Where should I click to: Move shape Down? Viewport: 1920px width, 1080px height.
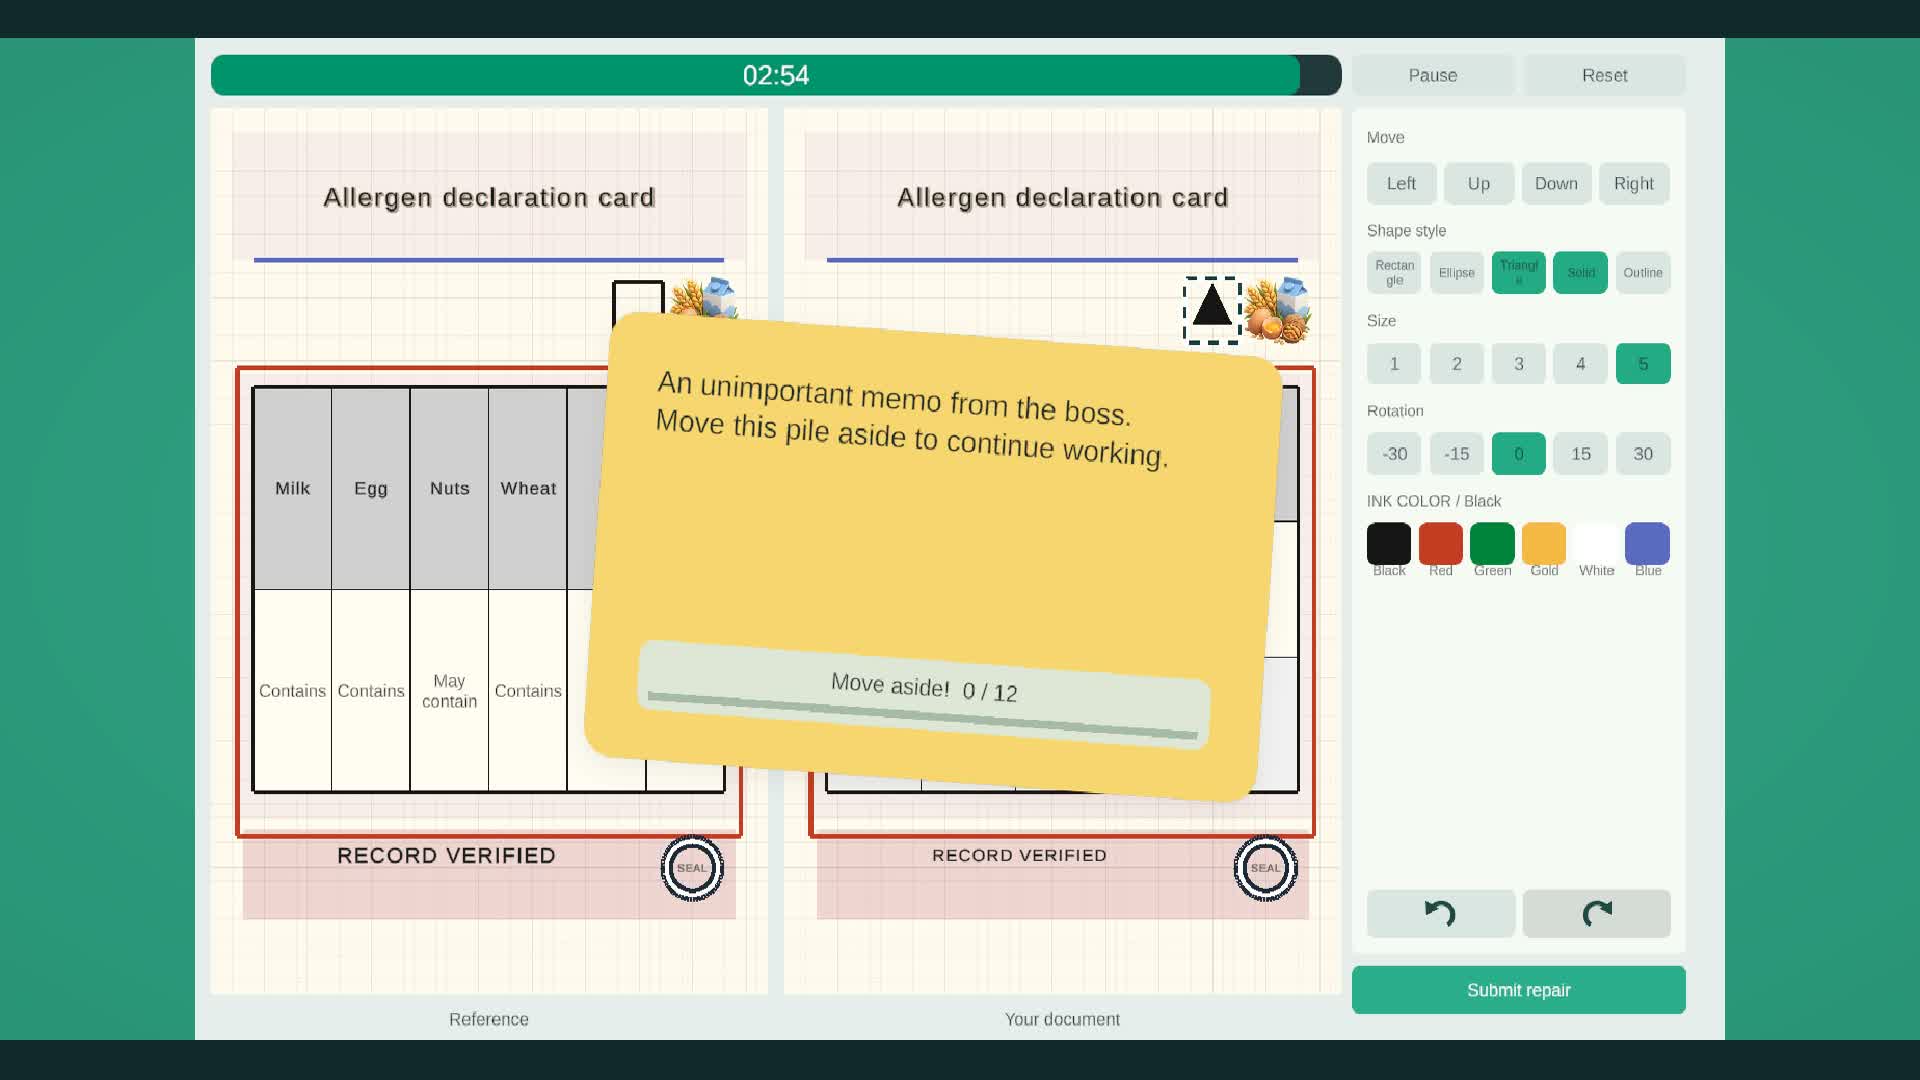(1556, 184)
